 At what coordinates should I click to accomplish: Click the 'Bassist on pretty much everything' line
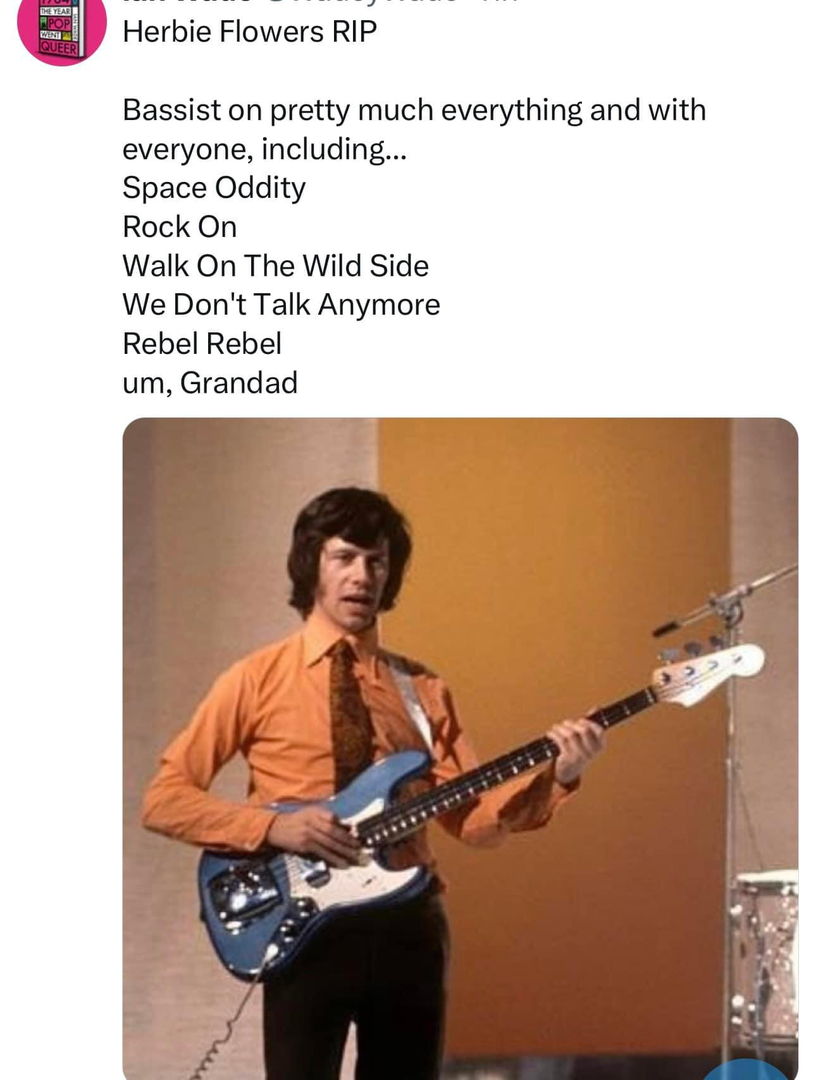414,110
